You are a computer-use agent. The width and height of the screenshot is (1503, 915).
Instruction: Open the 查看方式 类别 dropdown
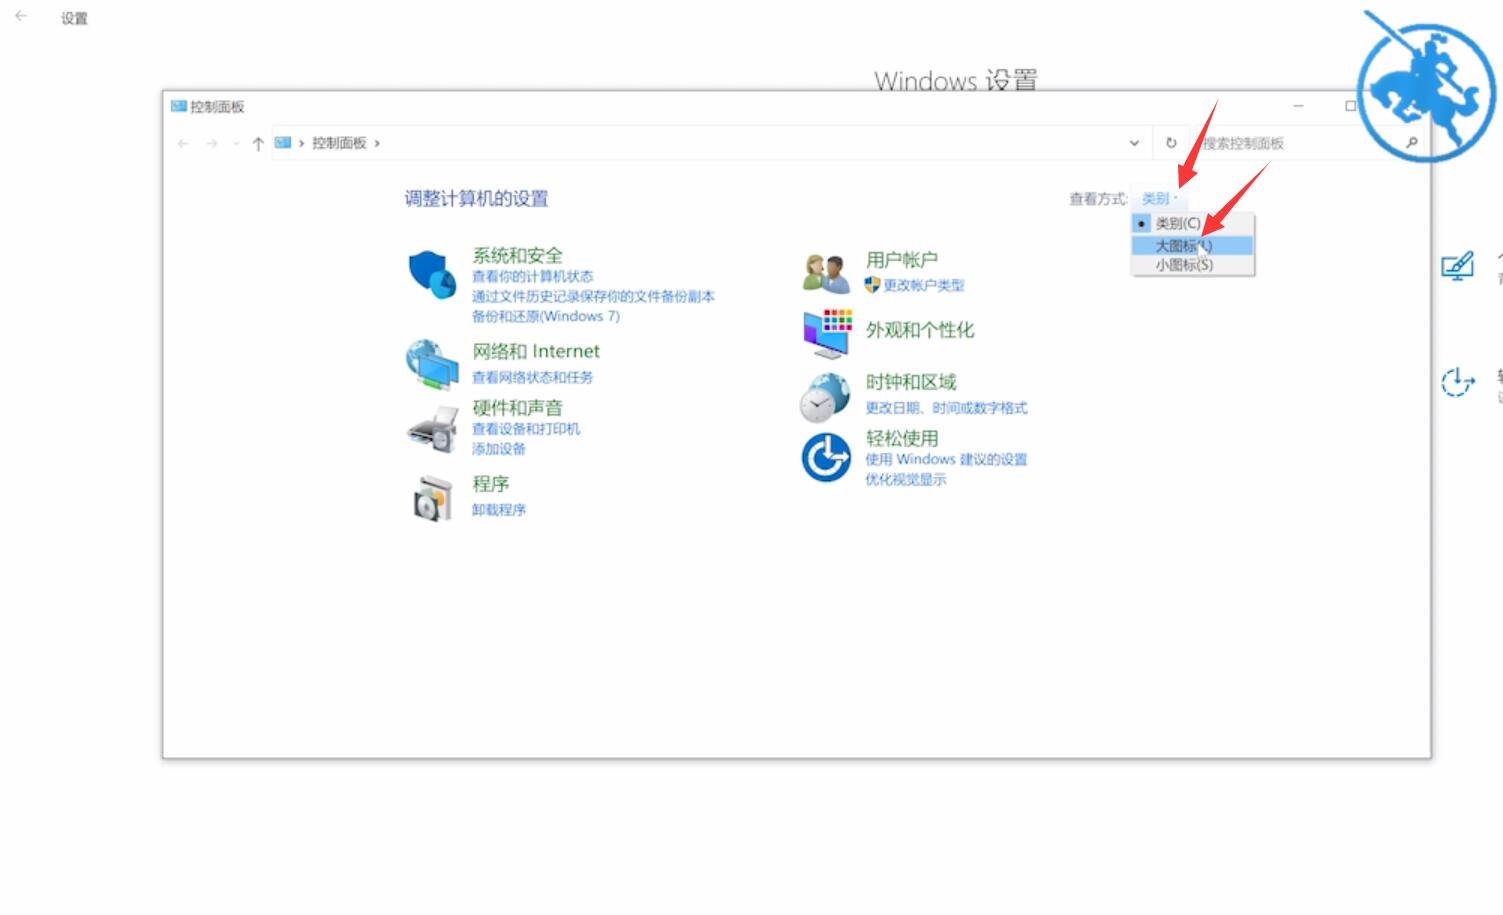coord(1160,199)
